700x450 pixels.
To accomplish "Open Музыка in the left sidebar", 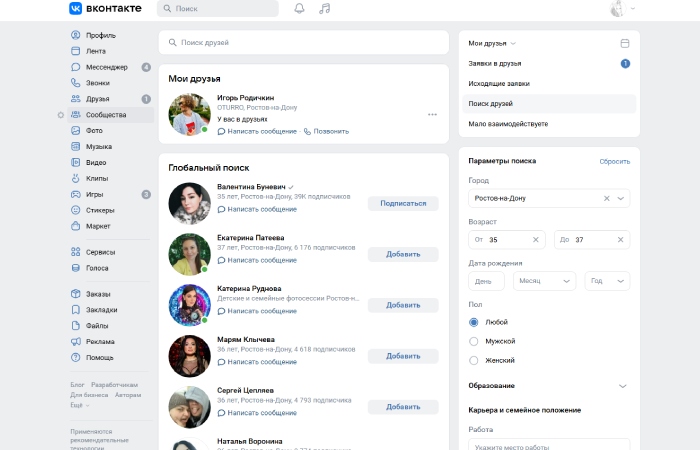I will tap(99, 146).
